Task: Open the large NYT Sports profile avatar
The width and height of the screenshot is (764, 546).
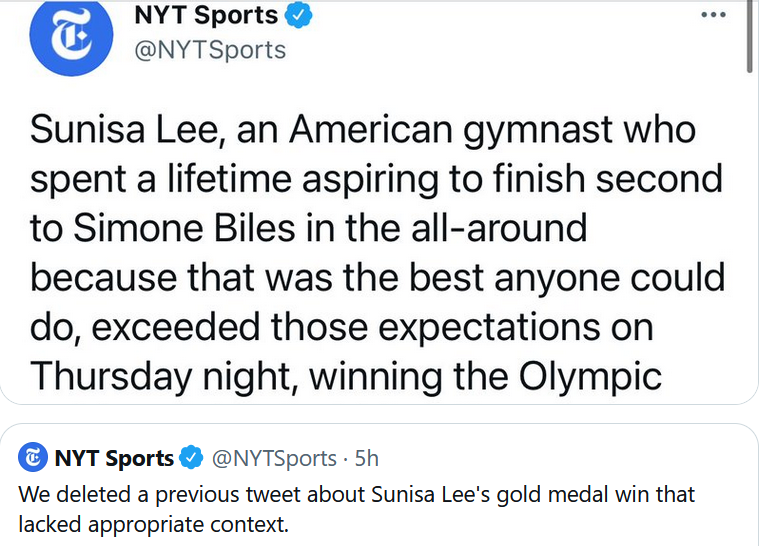Action: pyautogui.click(x=70, y=38)
